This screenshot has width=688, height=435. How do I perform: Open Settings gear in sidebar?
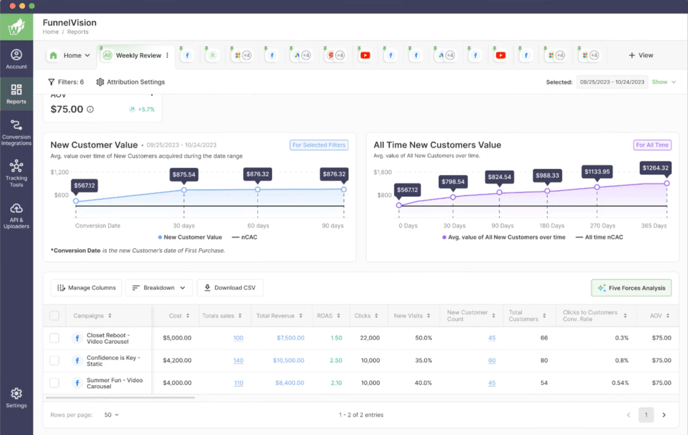point(16,398)
